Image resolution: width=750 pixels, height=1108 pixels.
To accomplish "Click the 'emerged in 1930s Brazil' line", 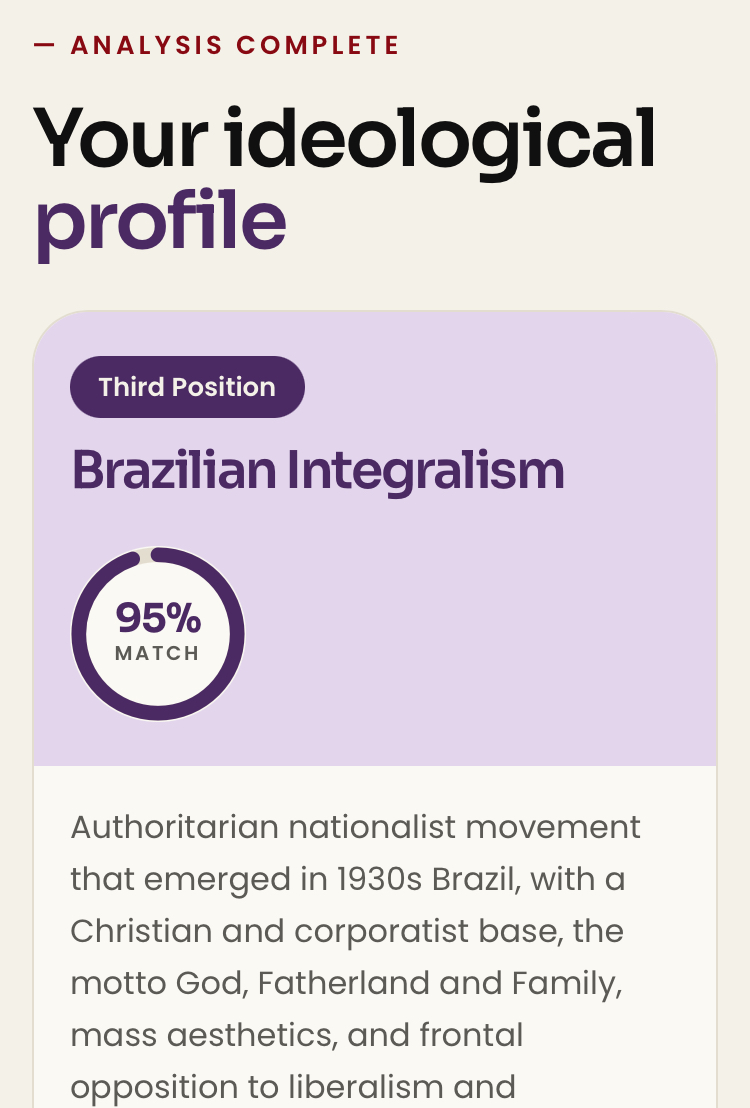I will 348,880.
